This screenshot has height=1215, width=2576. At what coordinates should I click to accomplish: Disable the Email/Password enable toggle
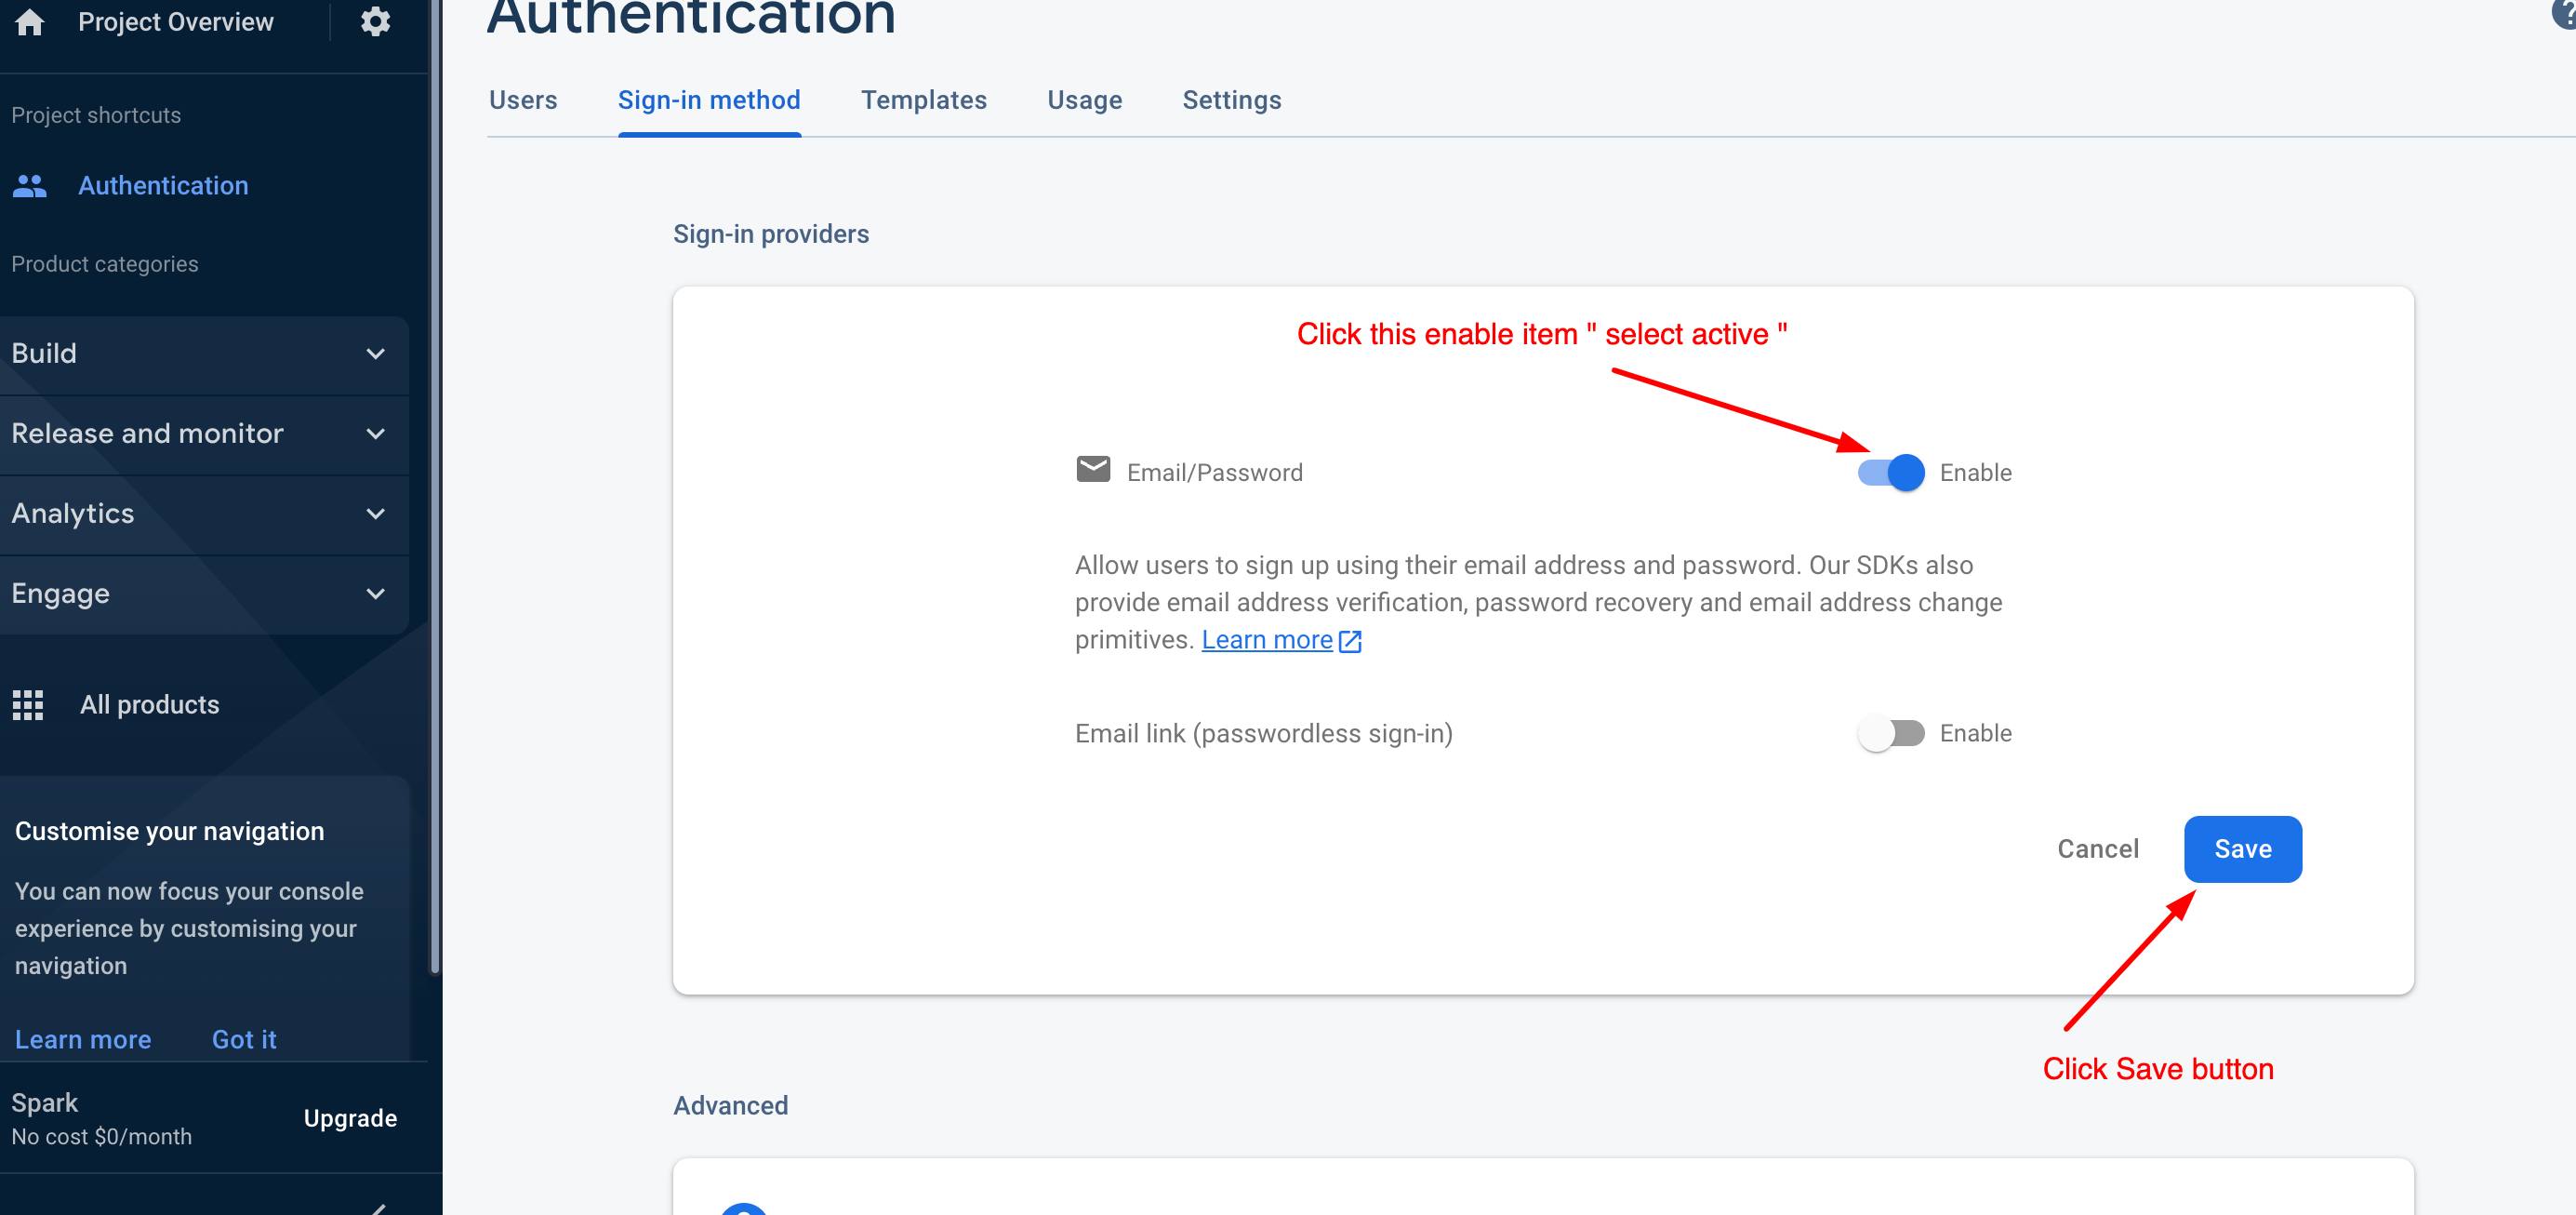pyautogui.click(x=1890, y=473)
